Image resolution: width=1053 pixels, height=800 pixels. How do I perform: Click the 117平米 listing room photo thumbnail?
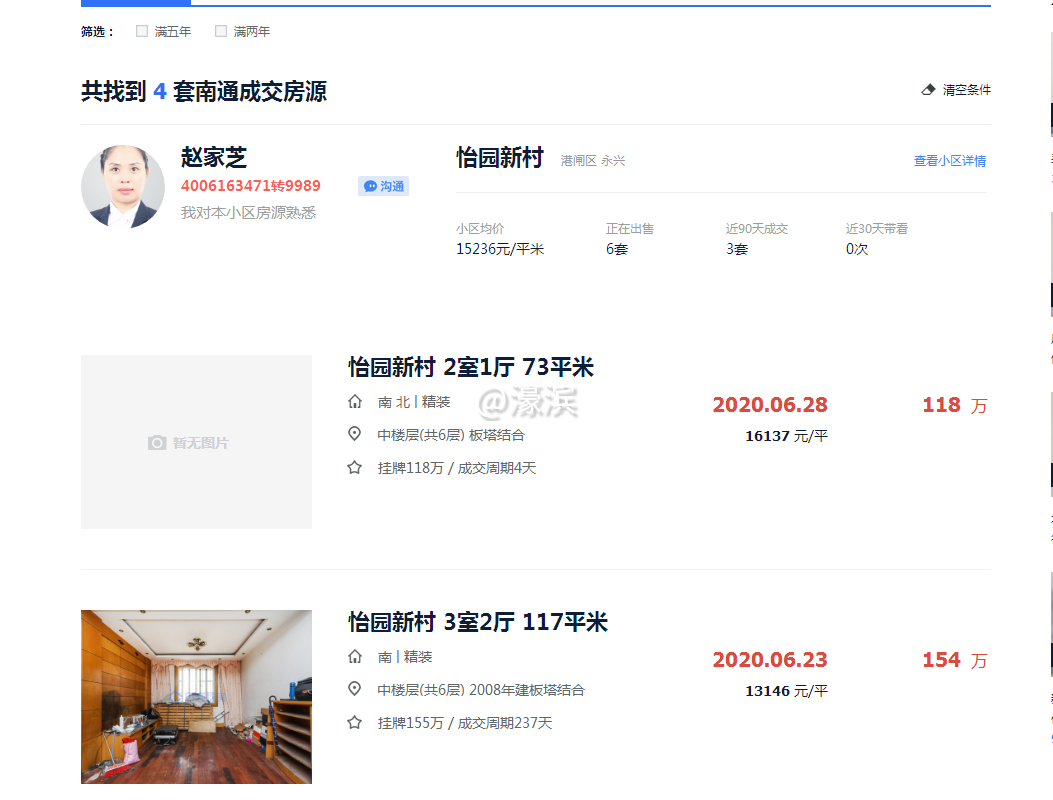pos(196,696)
